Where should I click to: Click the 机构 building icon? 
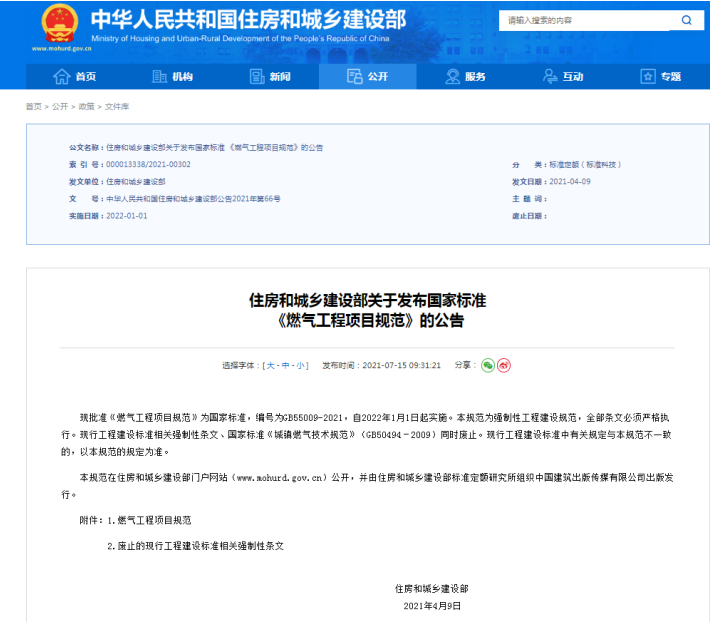click(x=159, y=77)
